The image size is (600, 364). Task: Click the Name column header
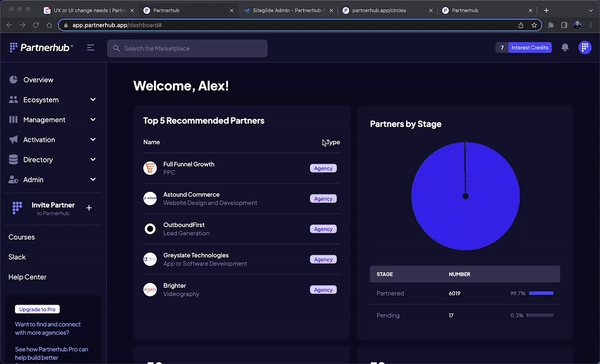(x=152, y=142)
